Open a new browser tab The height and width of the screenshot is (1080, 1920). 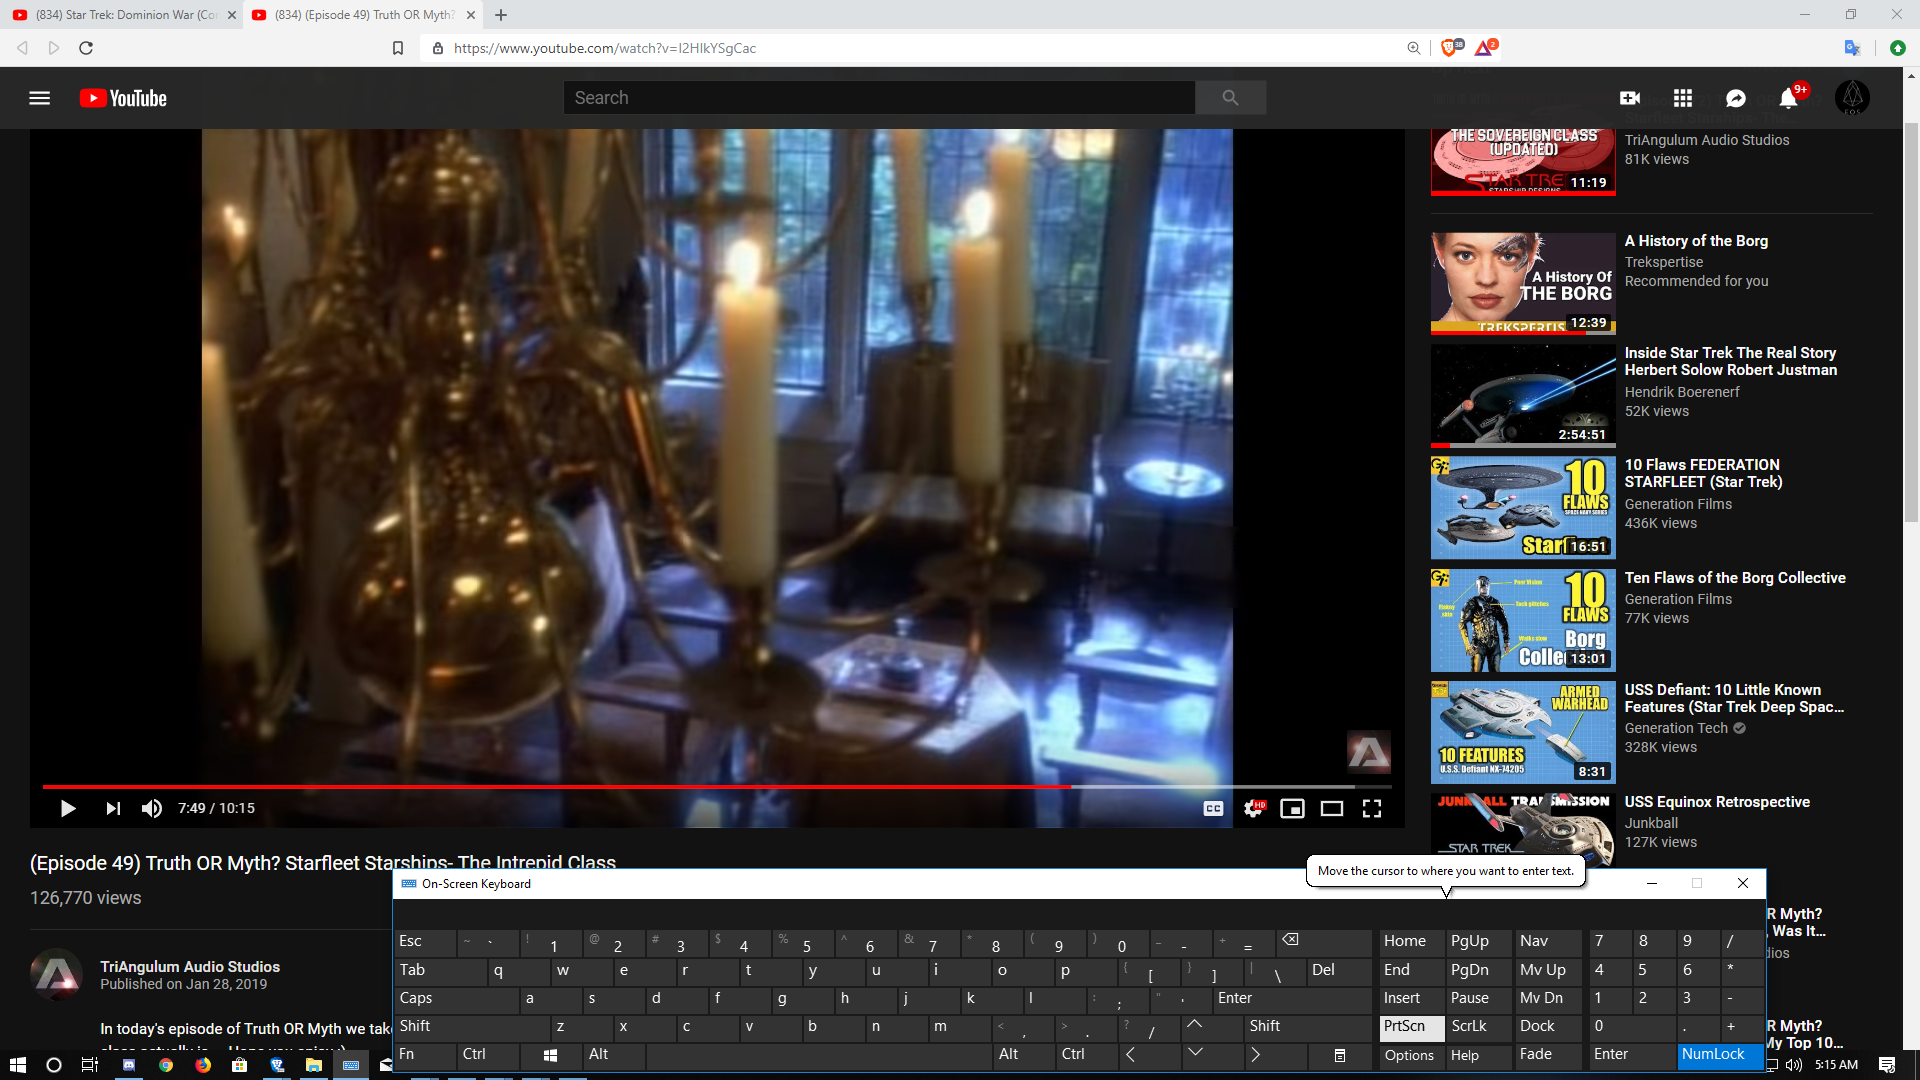click(x=501, y=15)
